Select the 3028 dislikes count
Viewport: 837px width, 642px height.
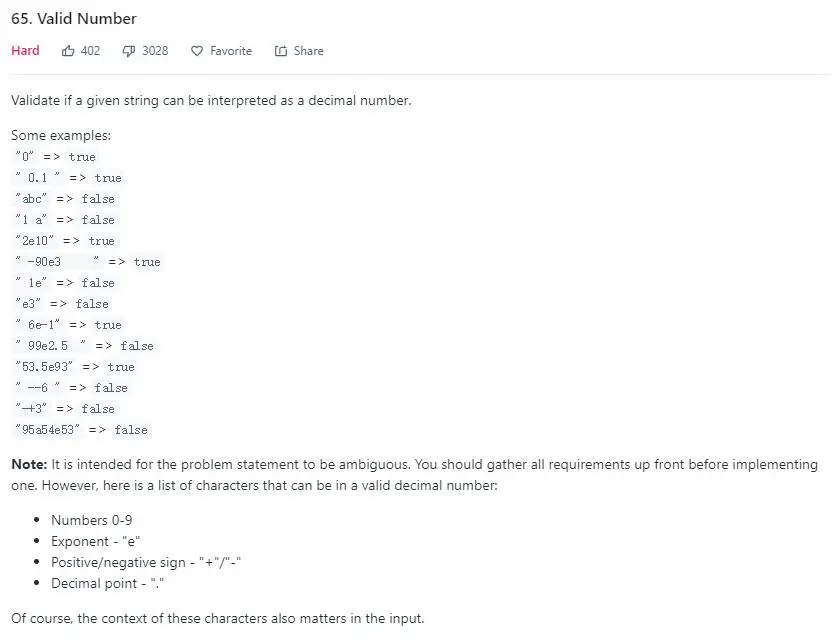(155, 51)
